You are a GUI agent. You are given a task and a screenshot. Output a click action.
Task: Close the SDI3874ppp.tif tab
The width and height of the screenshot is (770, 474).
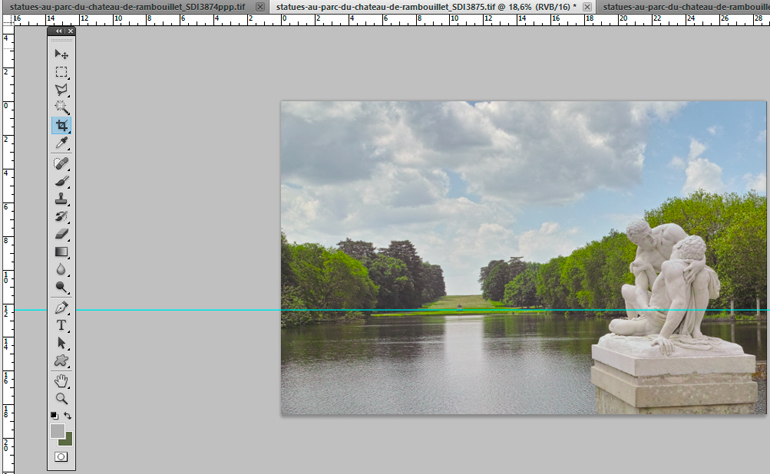260,7
